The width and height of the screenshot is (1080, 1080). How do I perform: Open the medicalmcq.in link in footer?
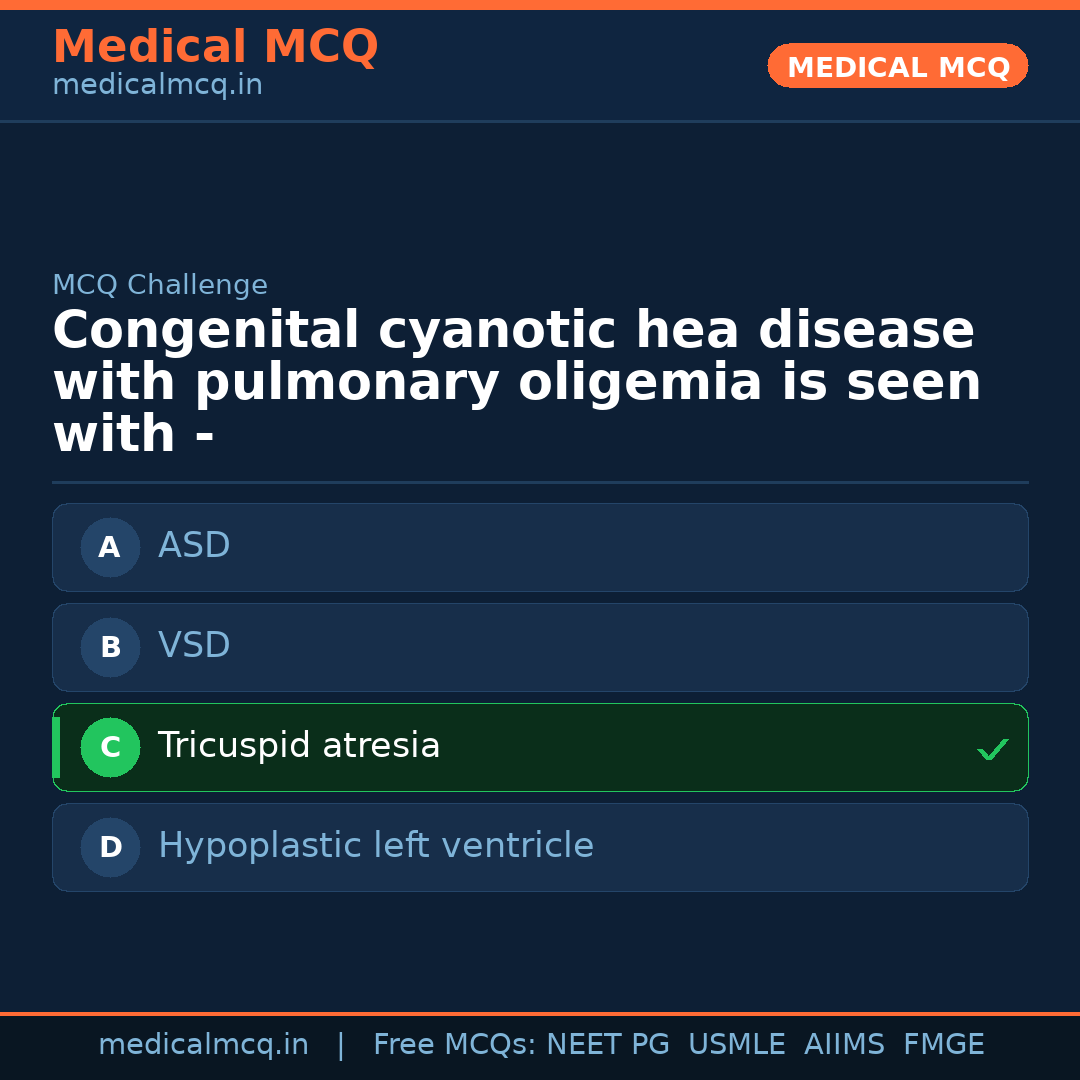[203, 1045]
